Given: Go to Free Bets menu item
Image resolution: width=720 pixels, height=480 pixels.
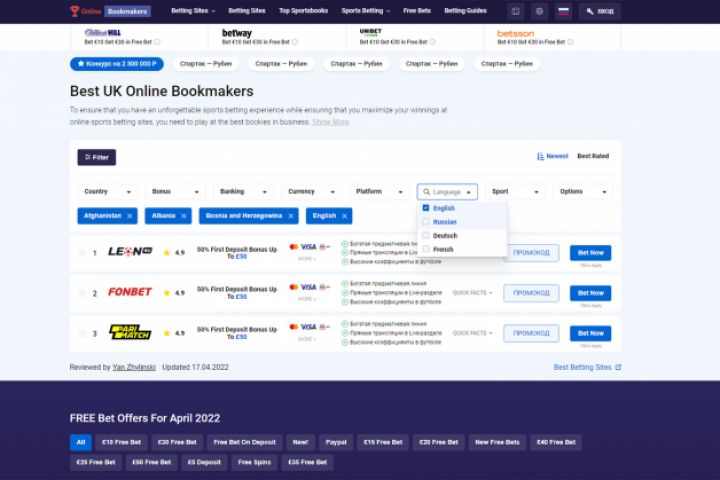Looking at the screenshot, I should [417, 11].
